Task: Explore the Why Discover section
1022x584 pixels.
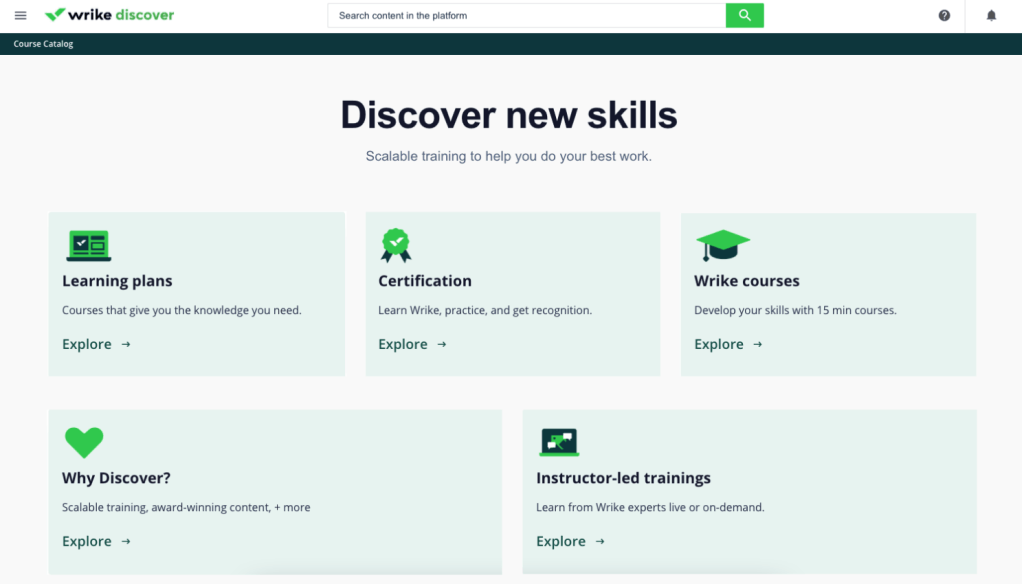Action: (x=88, y=541)
